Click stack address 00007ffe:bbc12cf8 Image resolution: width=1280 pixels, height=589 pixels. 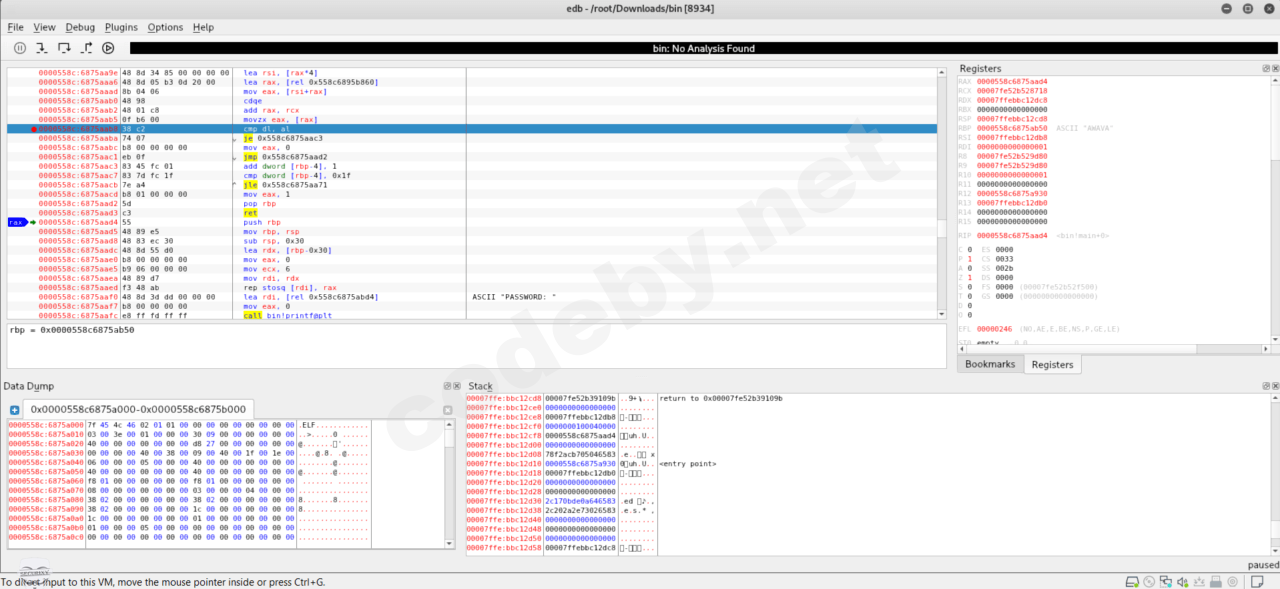coord(504,436)
